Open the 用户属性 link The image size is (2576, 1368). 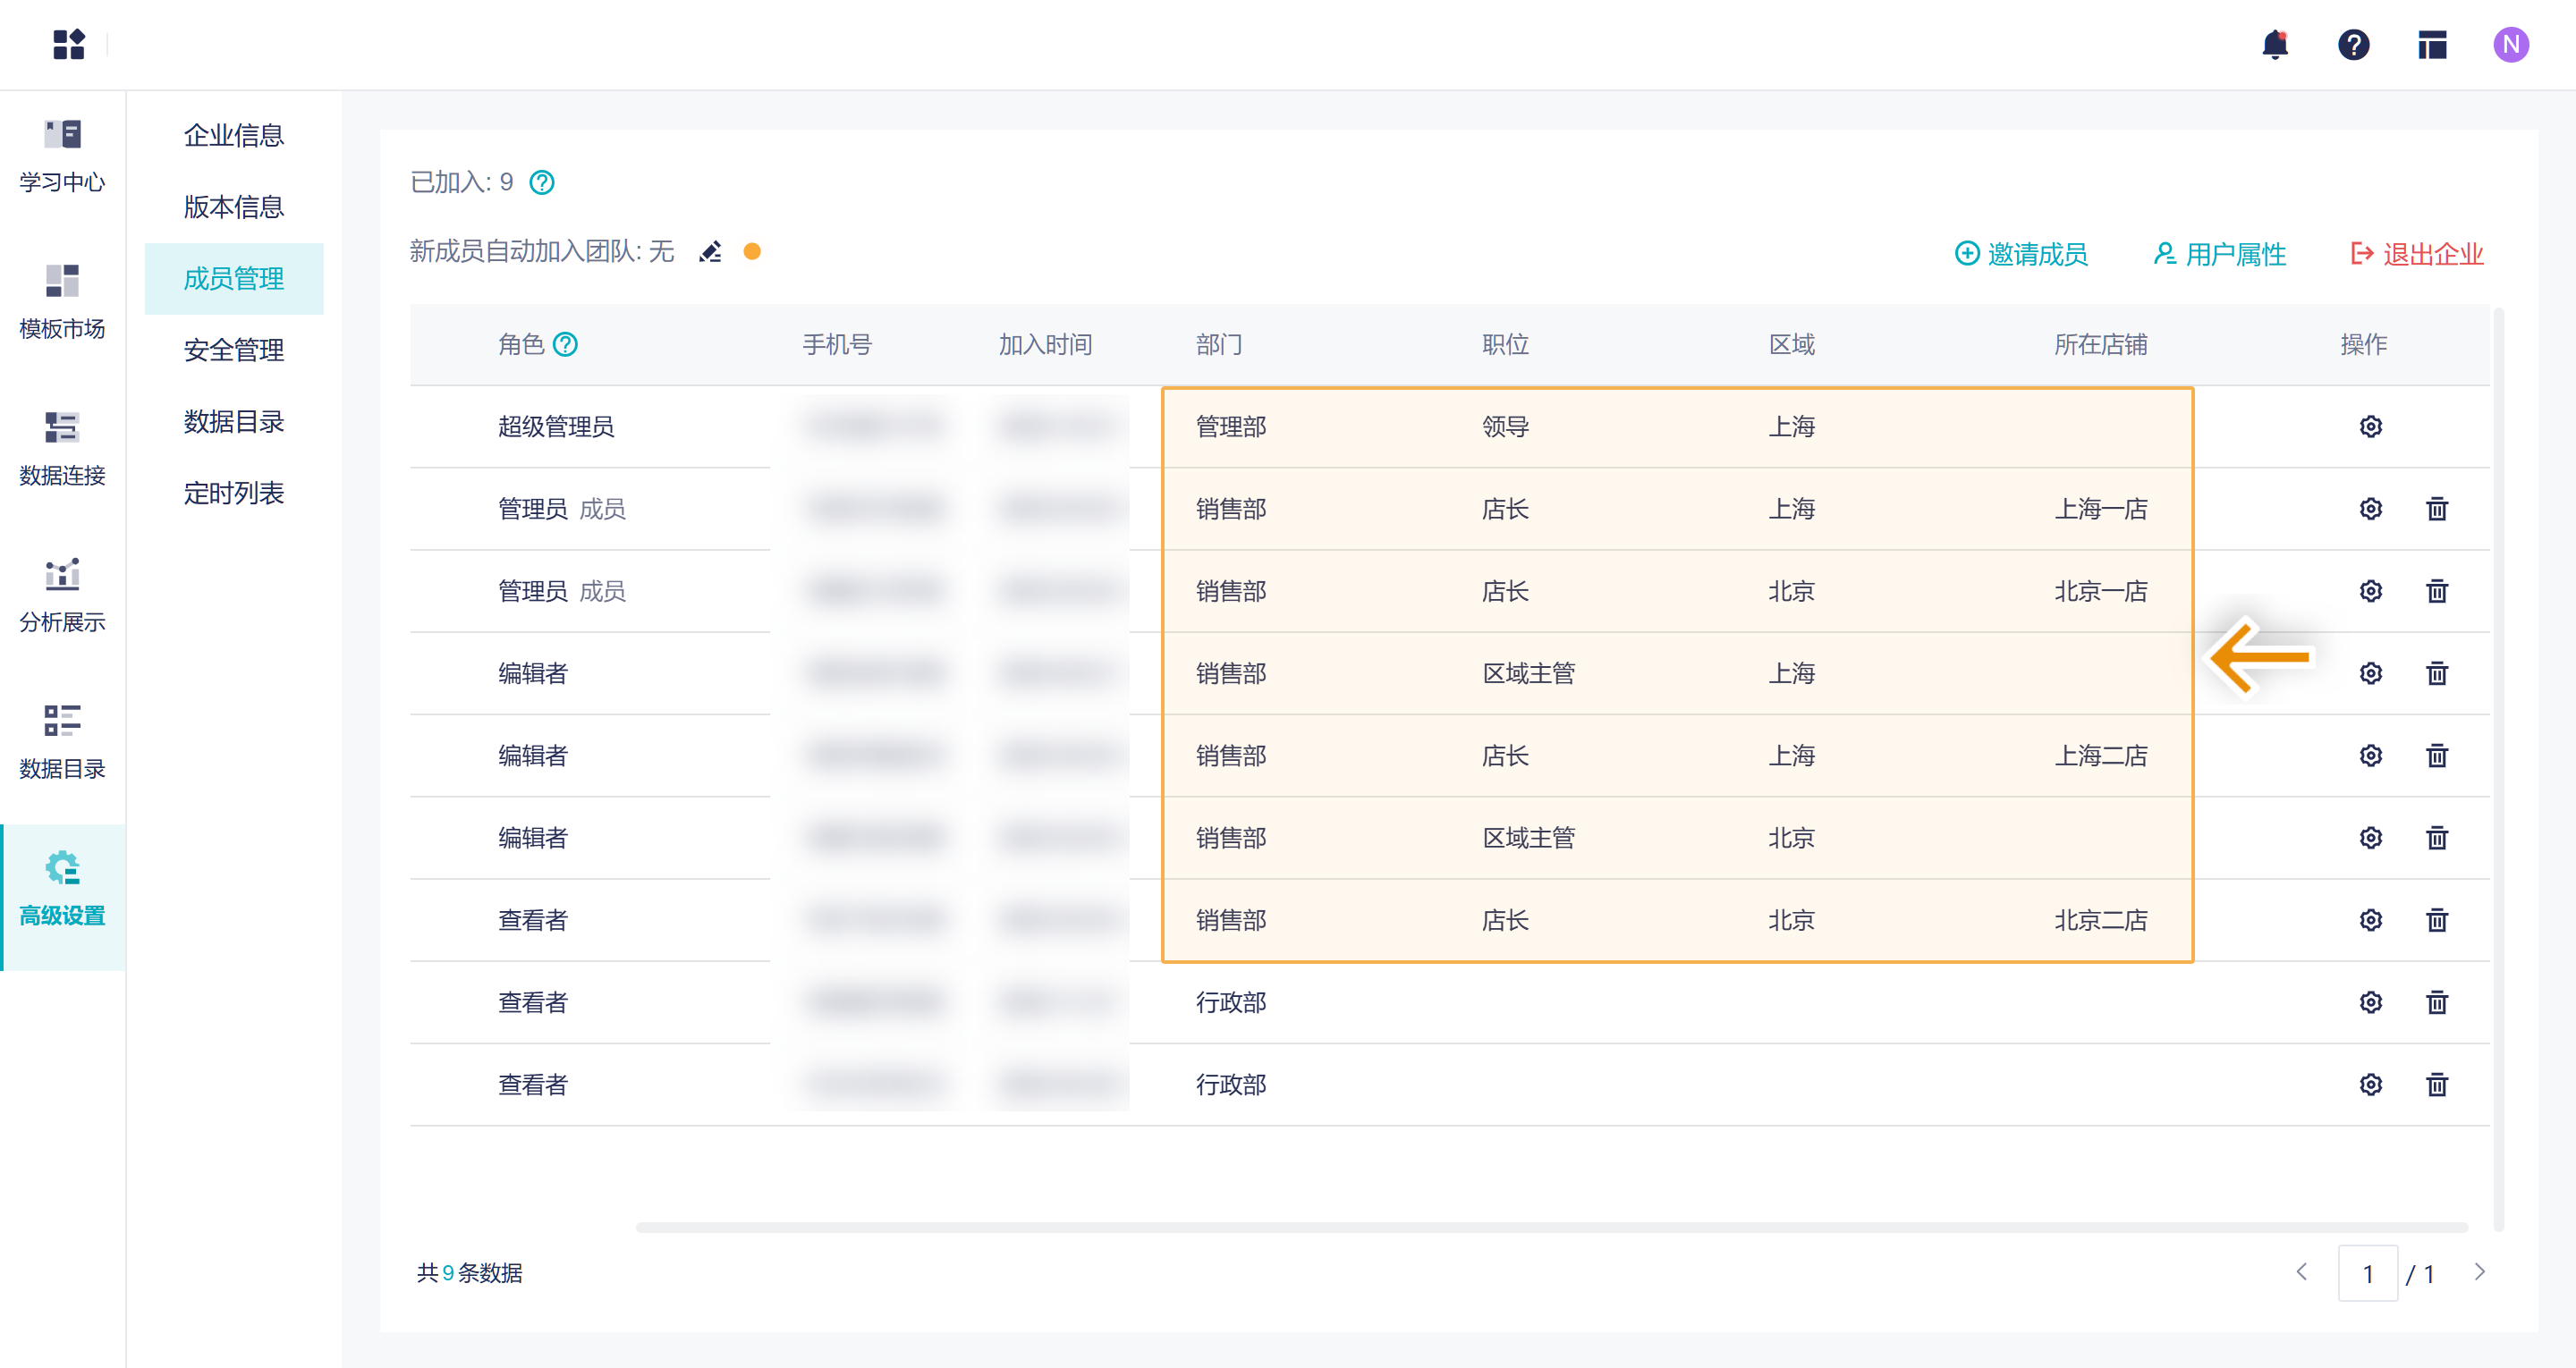tap(2219, 254)
